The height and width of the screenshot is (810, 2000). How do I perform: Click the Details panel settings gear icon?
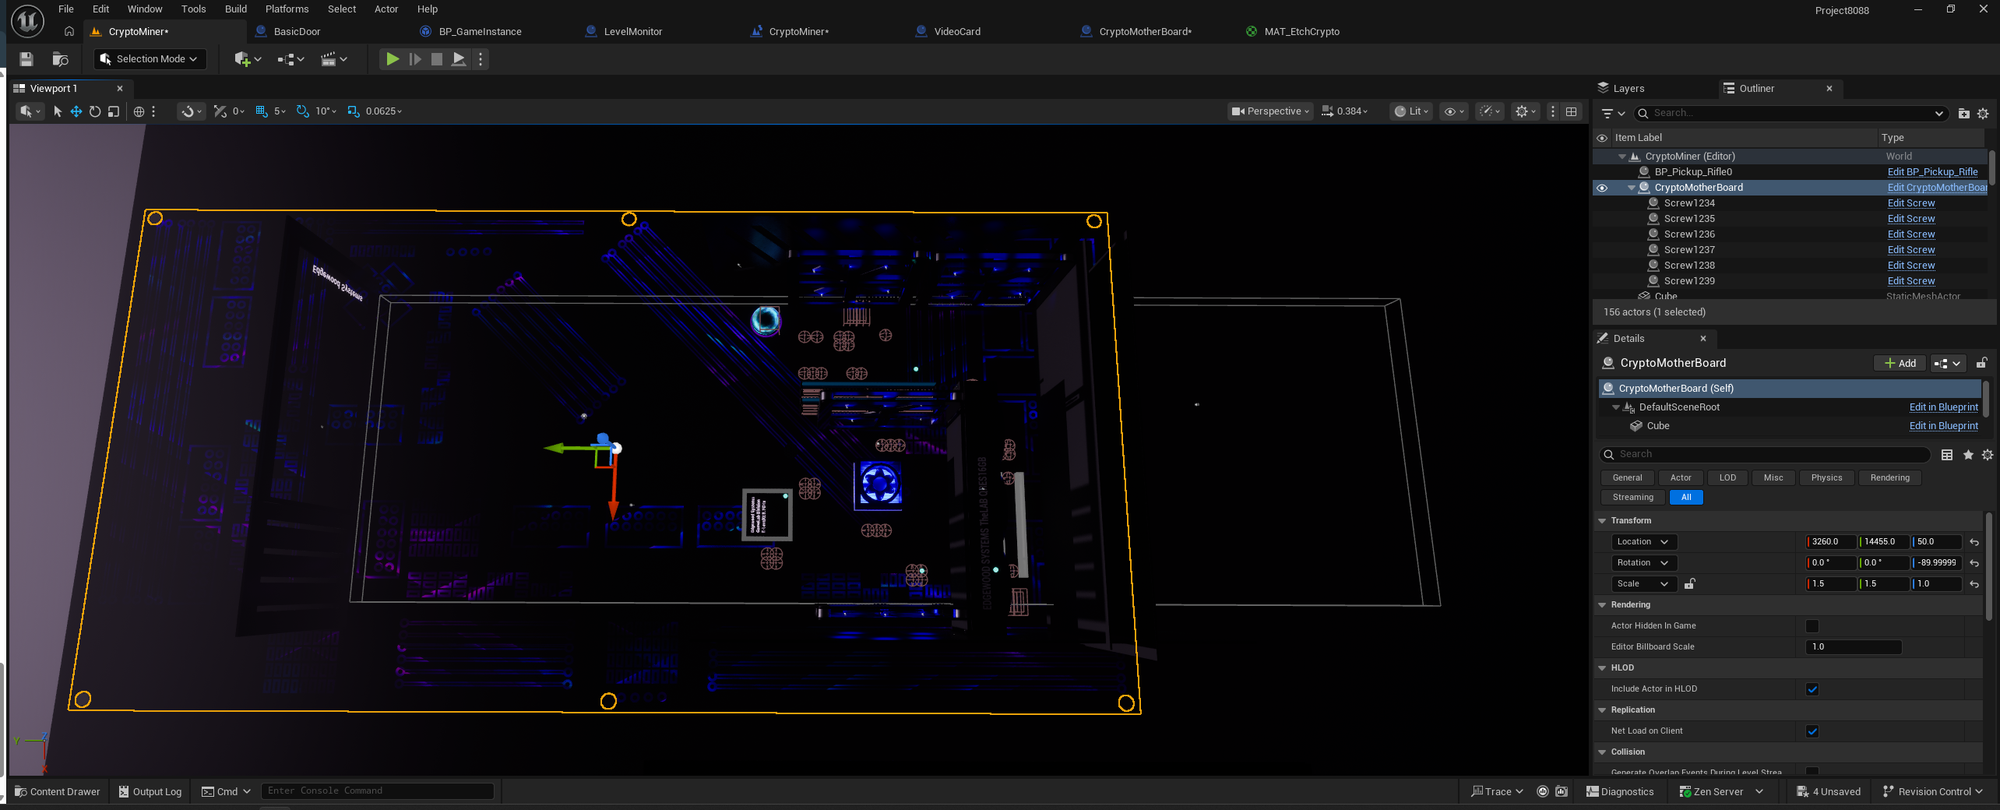(1987, 455)
